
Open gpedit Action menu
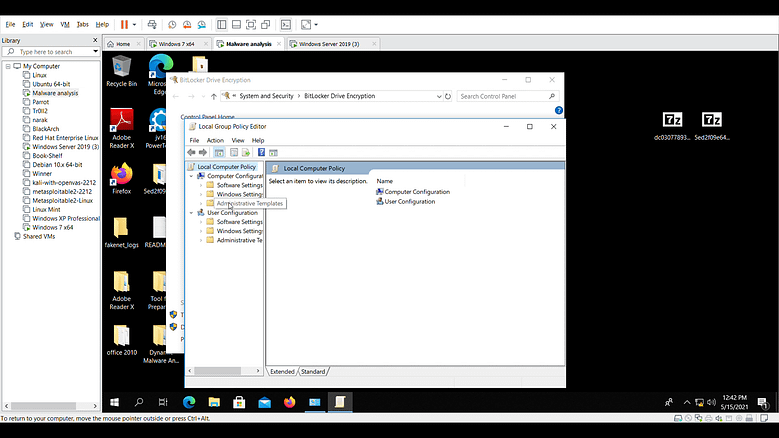click(215, 141)
